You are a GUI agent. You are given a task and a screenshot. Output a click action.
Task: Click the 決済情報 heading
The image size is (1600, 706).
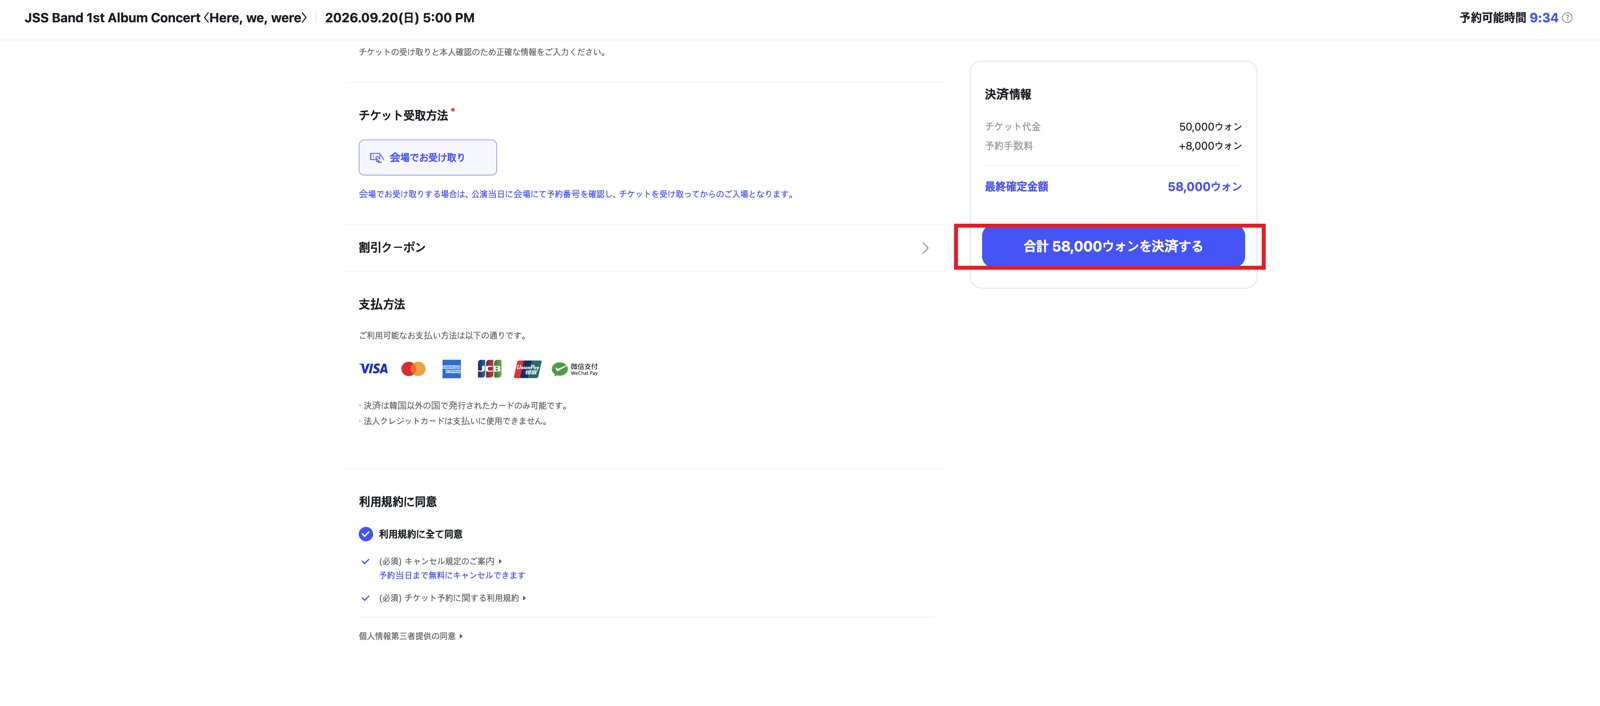[1008, 94]
